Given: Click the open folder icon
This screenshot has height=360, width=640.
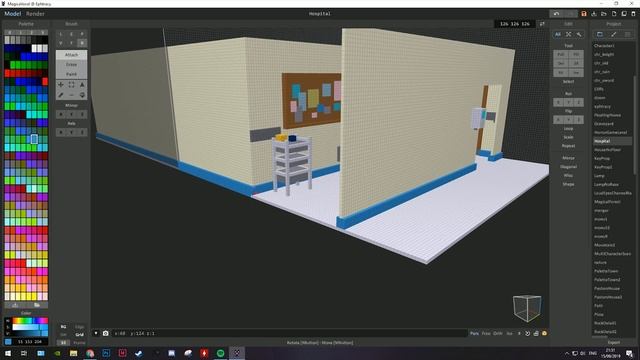Looking at the screenshot, I should pyautogui.click(x=604, y=14).
